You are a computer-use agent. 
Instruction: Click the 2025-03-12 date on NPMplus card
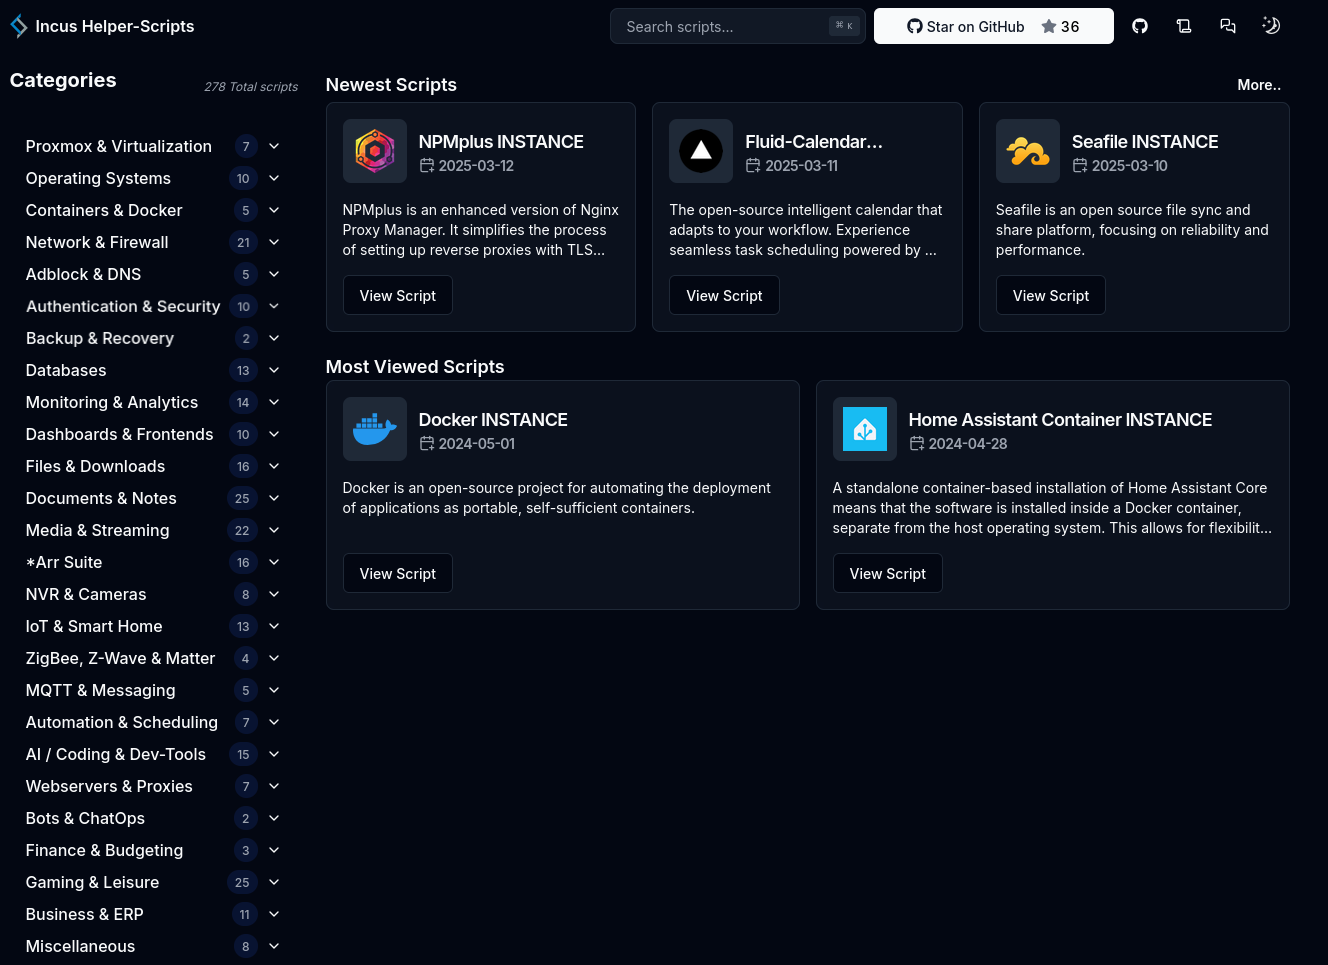tap(476, 166)
